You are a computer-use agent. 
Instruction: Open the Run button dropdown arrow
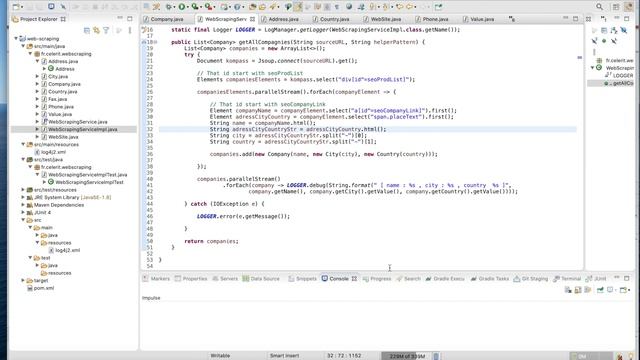[x=188, y=7]
